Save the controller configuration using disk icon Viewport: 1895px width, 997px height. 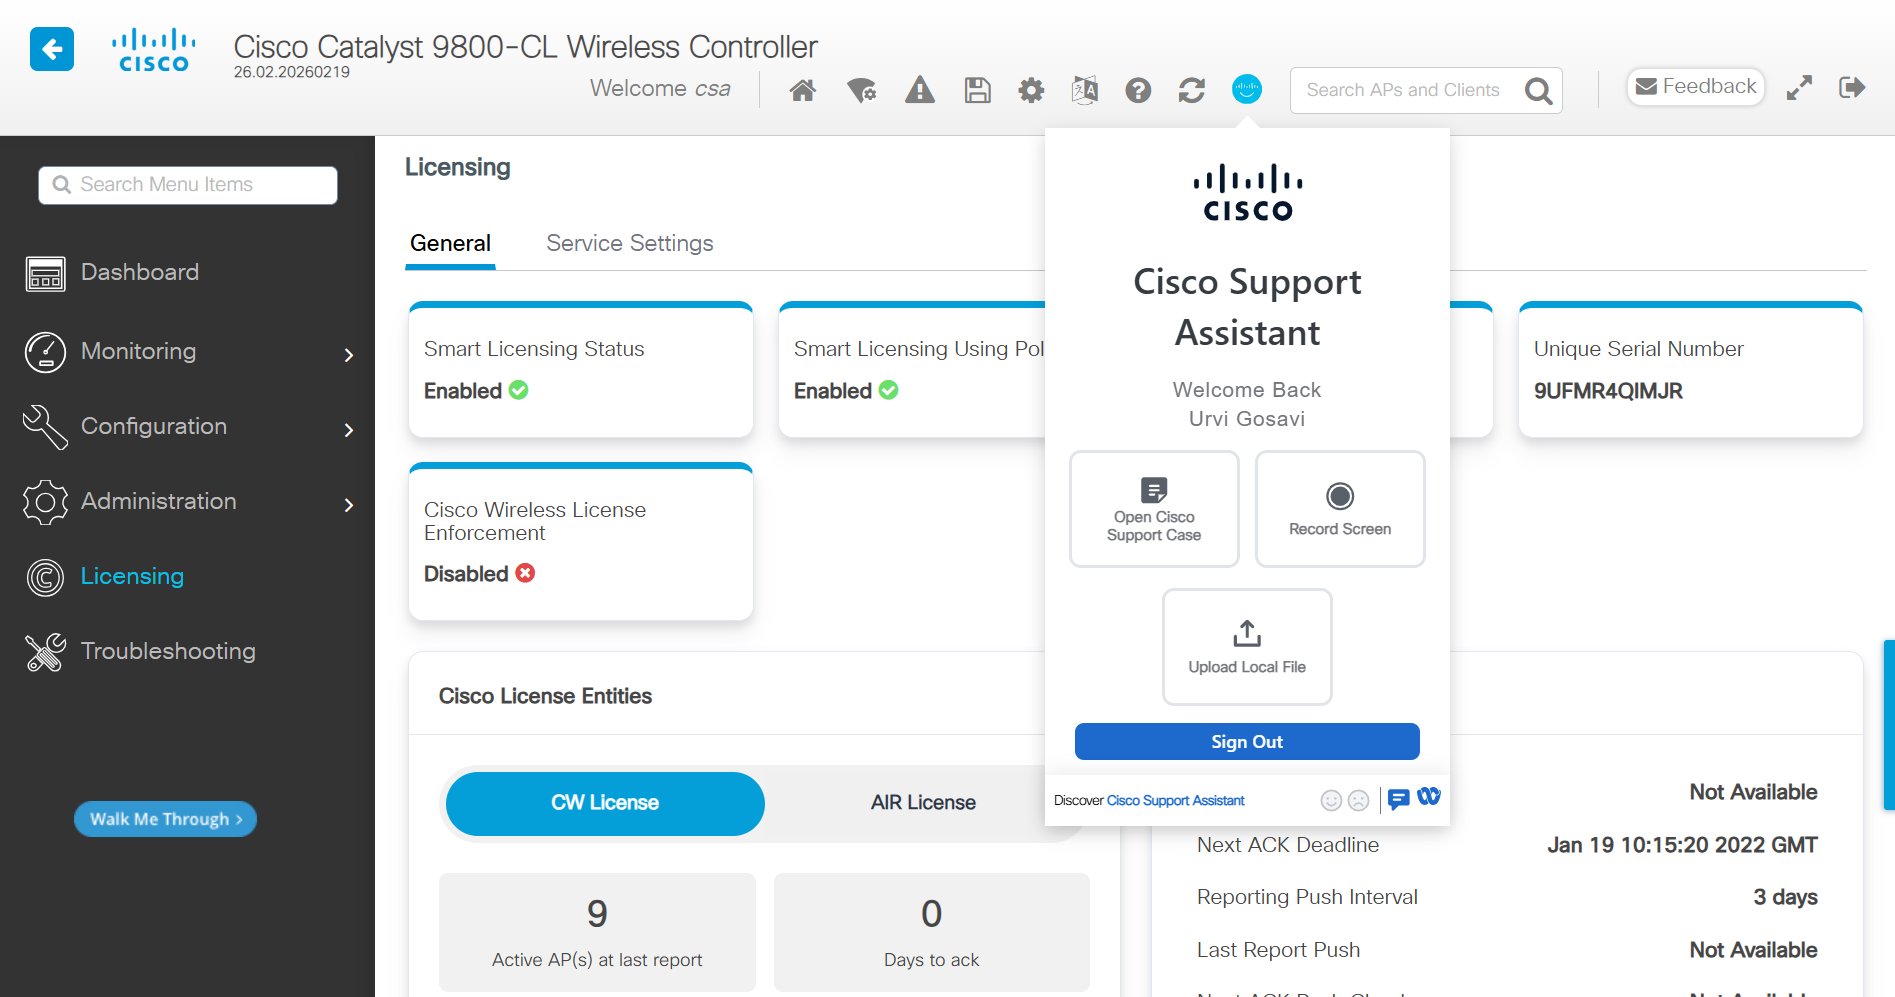[977, 89]
